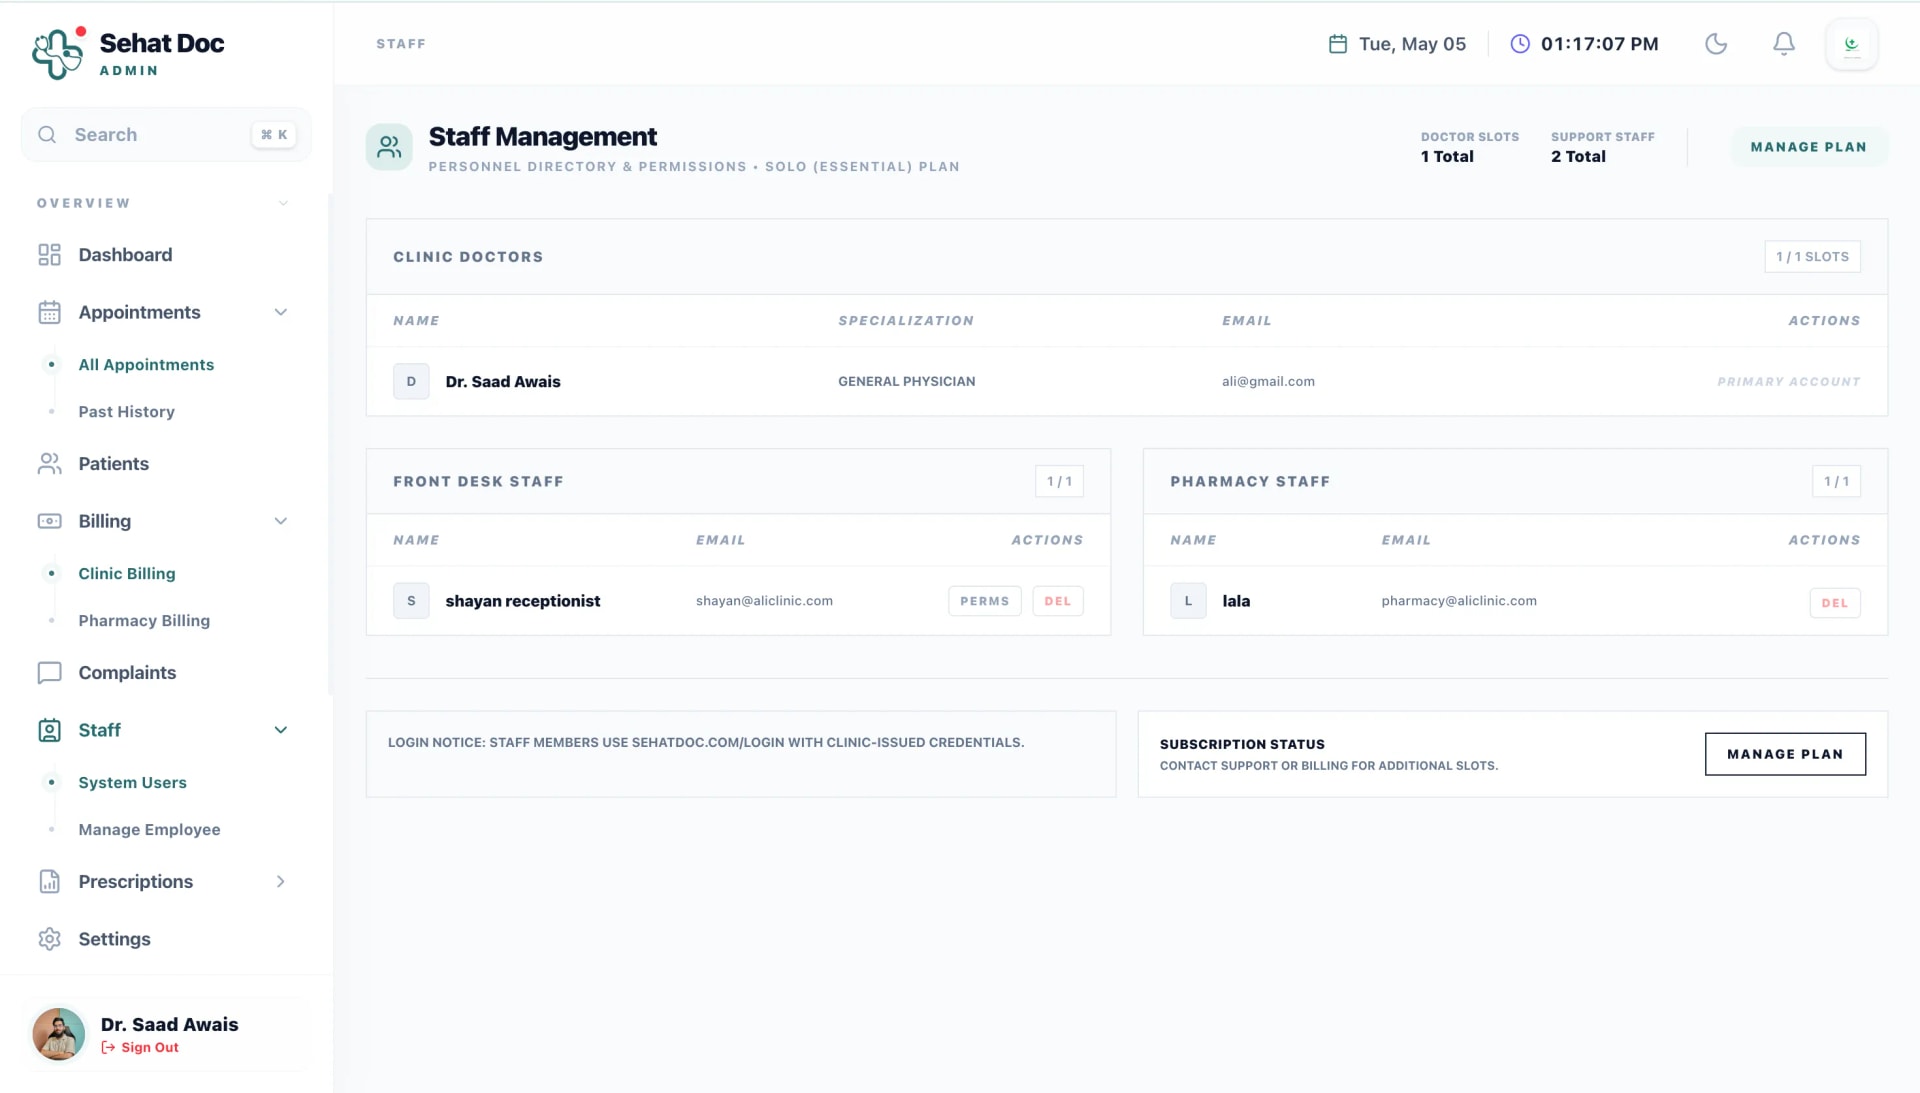Collapse the Staff submenu chevron
1920x1093 pixels.
point(281,730)
